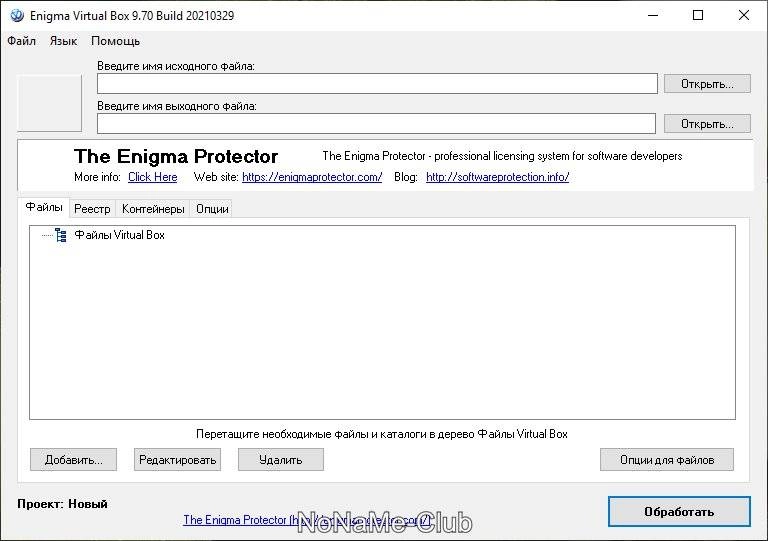Follow the Click Here link
The height and width of the screenshot is (541, 768).
(153, 177)
